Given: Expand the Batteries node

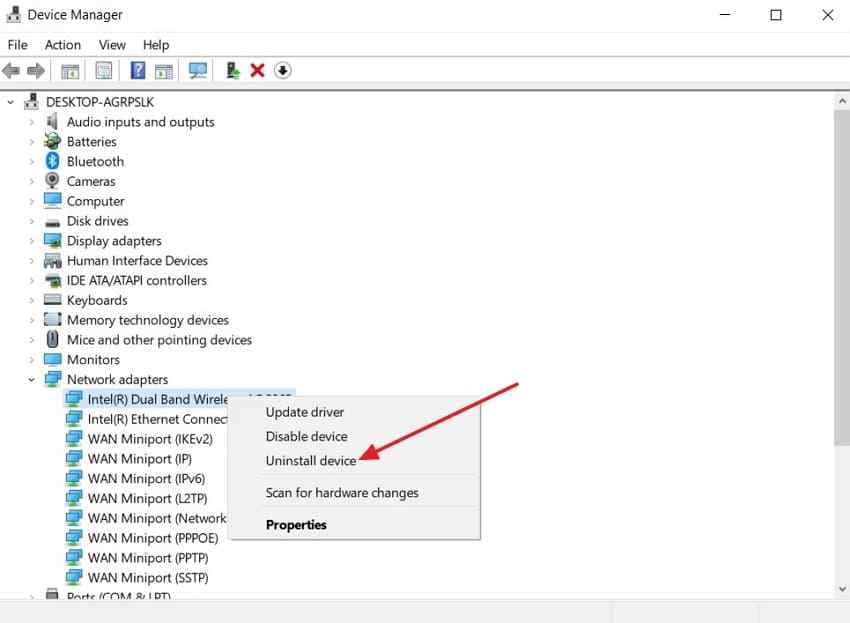Looking at the screenshot, I should [x=31, y=142].
